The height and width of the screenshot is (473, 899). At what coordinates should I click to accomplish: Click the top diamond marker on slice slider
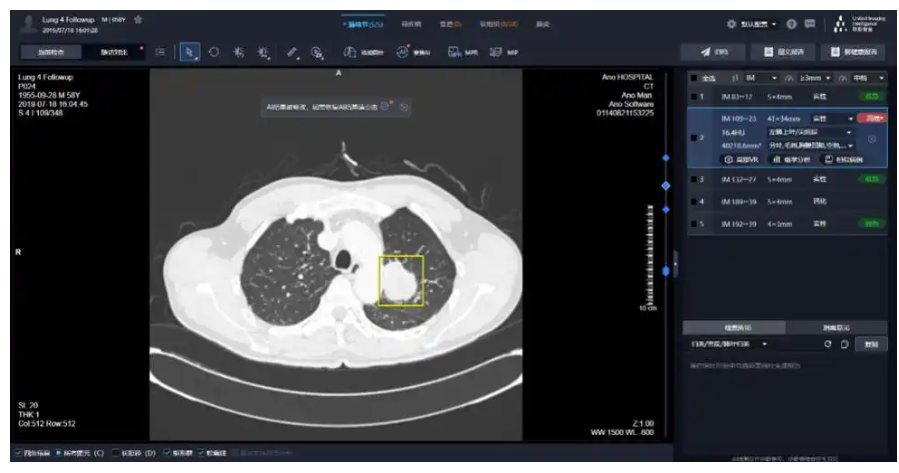[666, 158]
